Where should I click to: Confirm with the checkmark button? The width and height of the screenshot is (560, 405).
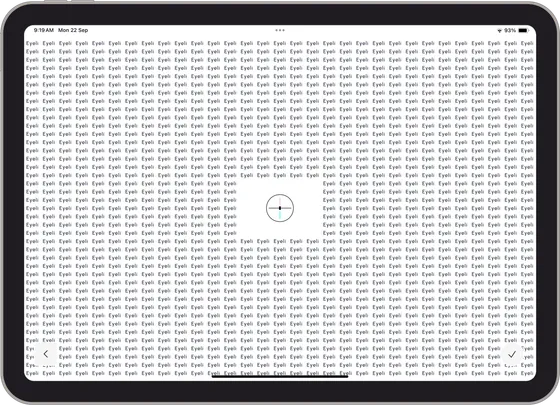pyautogui.click(x=512, y=354)
